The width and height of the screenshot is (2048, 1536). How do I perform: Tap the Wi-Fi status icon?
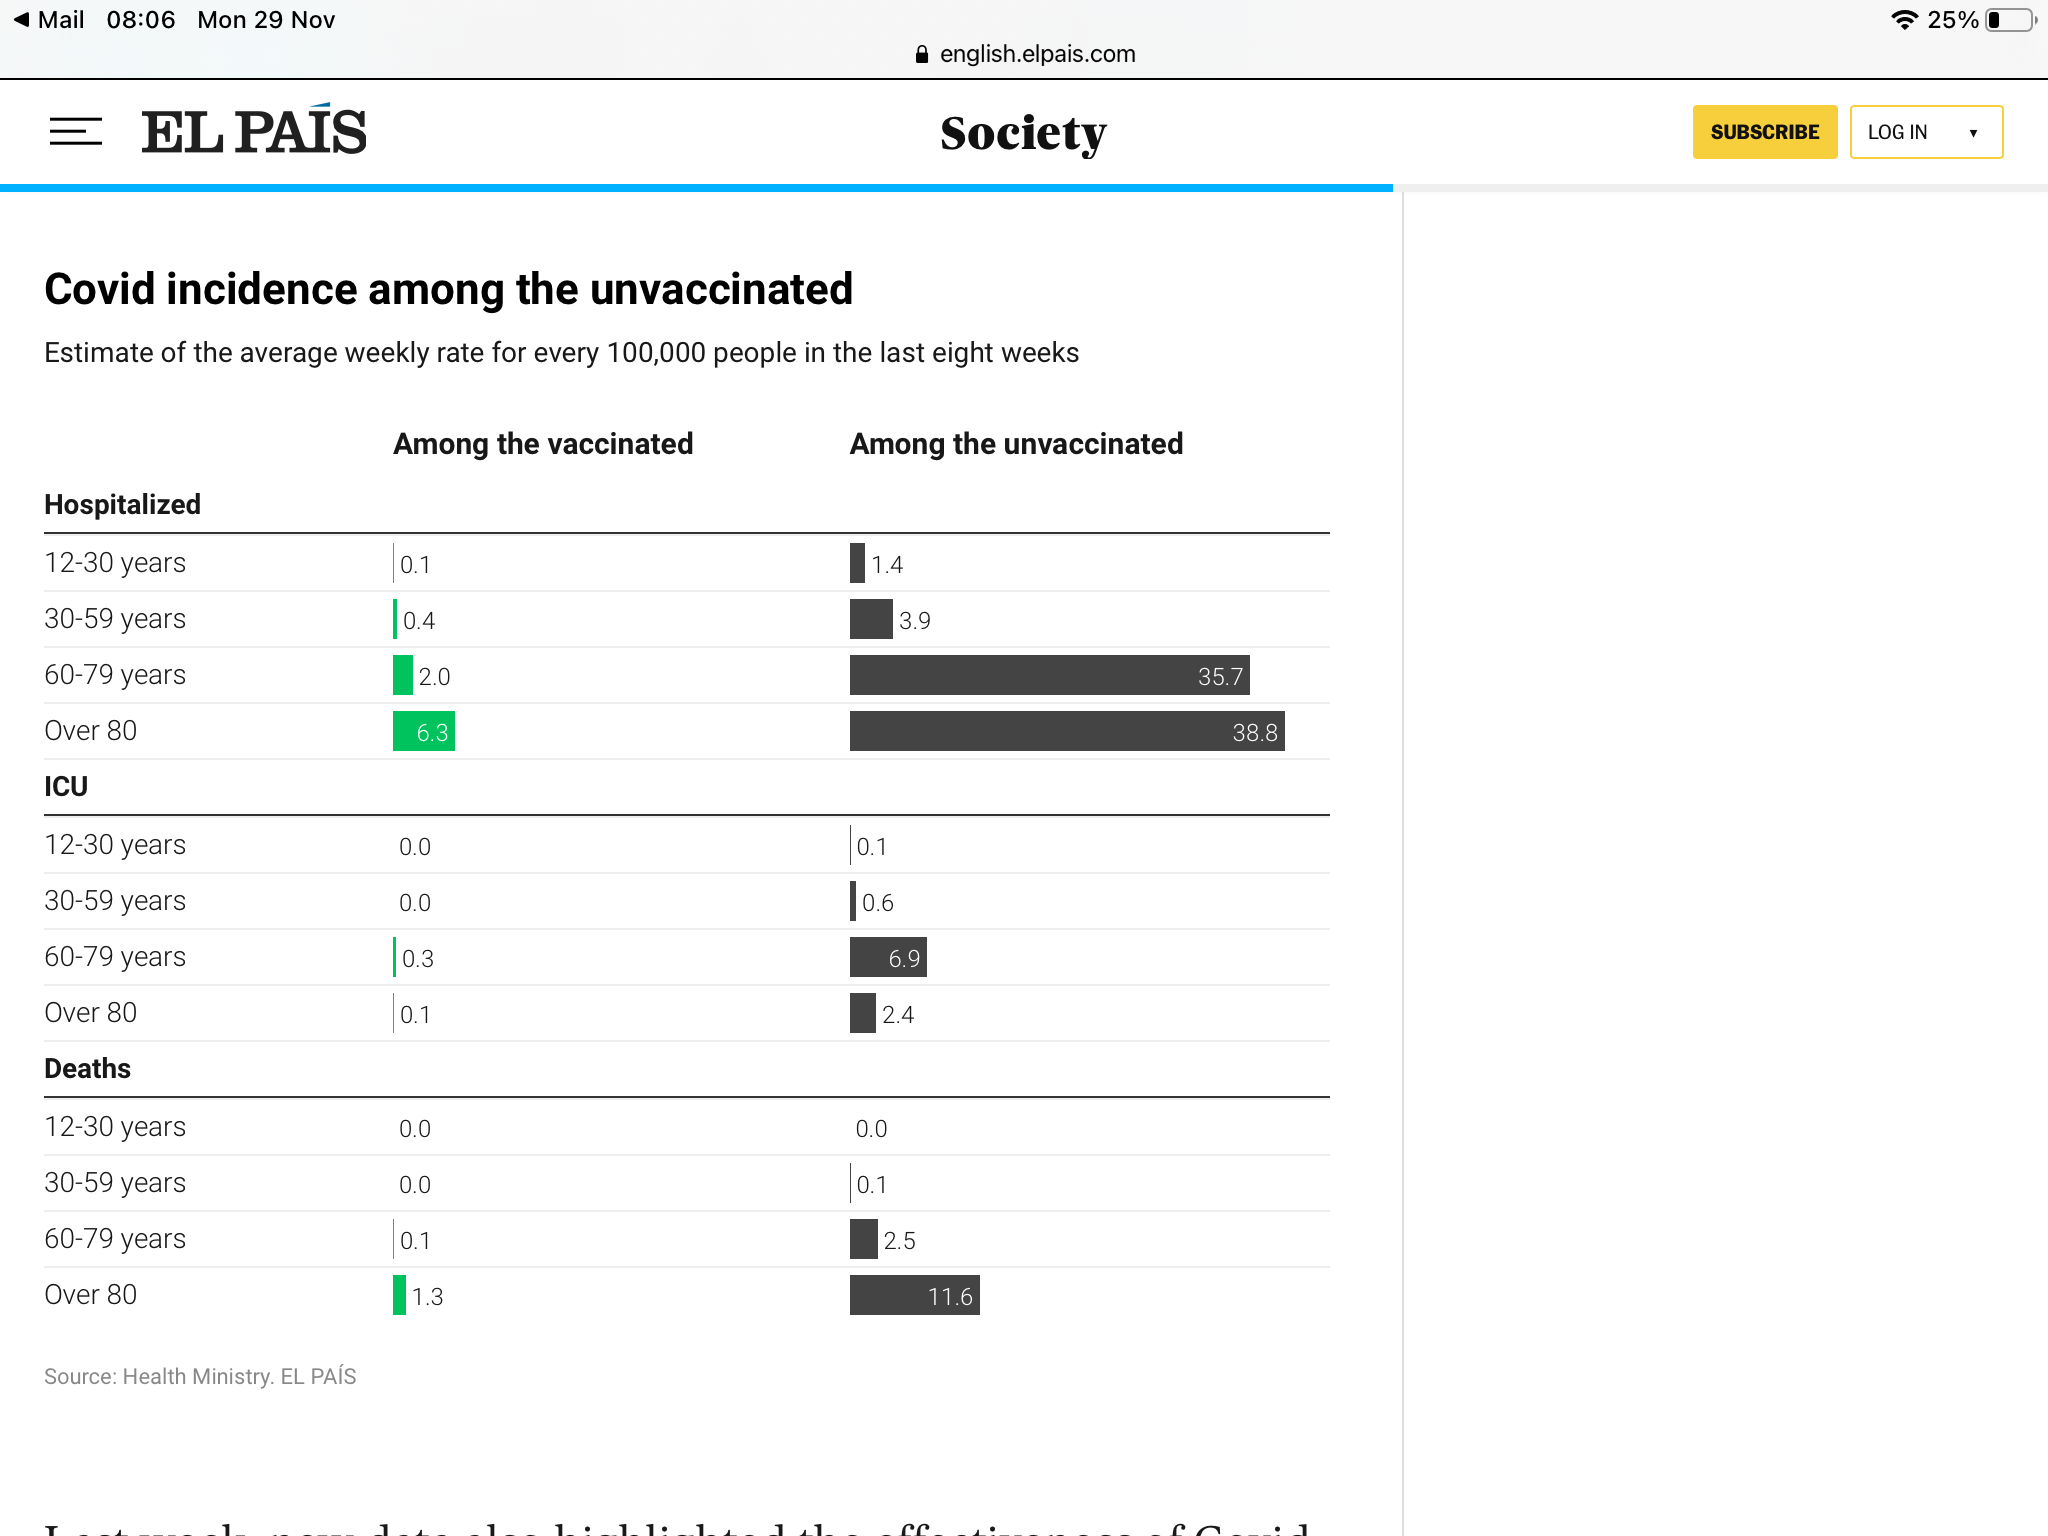[x=1904, y=20]
